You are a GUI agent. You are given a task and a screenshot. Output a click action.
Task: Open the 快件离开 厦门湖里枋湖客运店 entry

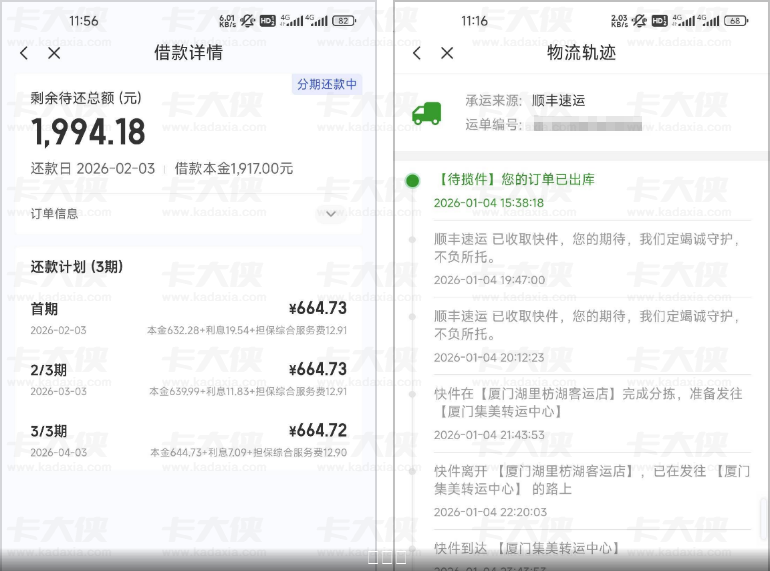592,480
